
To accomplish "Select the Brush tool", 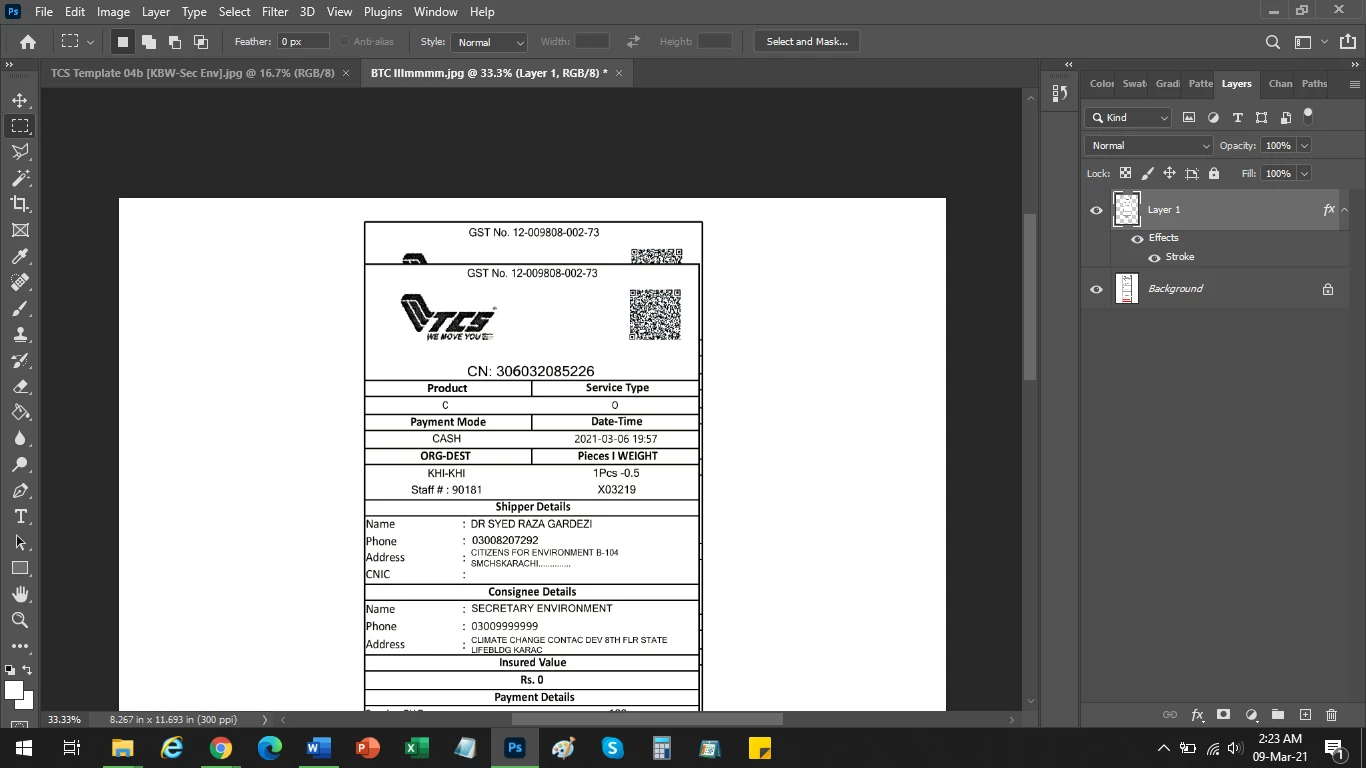I will 20,308.
